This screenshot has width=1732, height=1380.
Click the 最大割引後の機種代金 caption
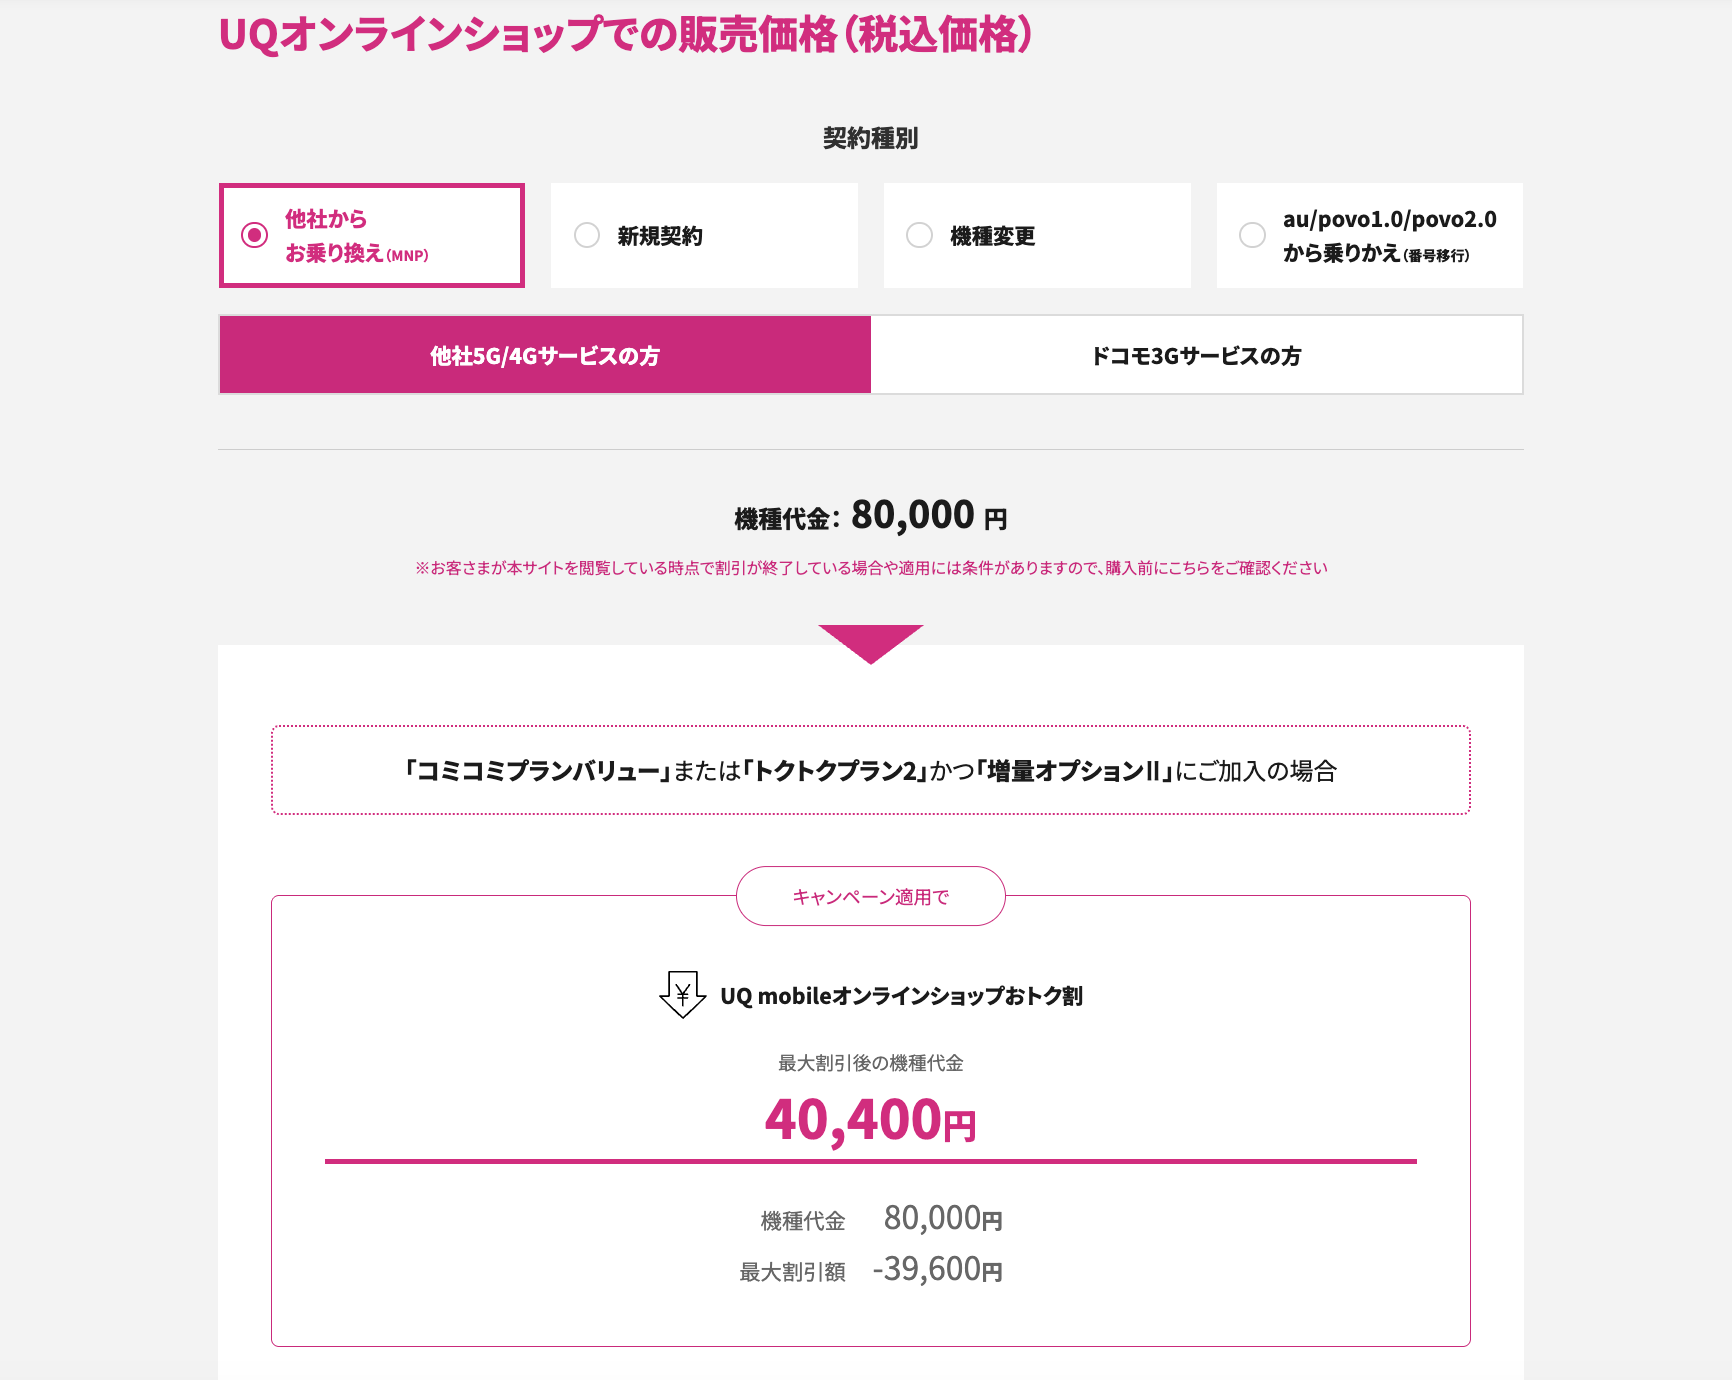click(x=870, y=1063)
